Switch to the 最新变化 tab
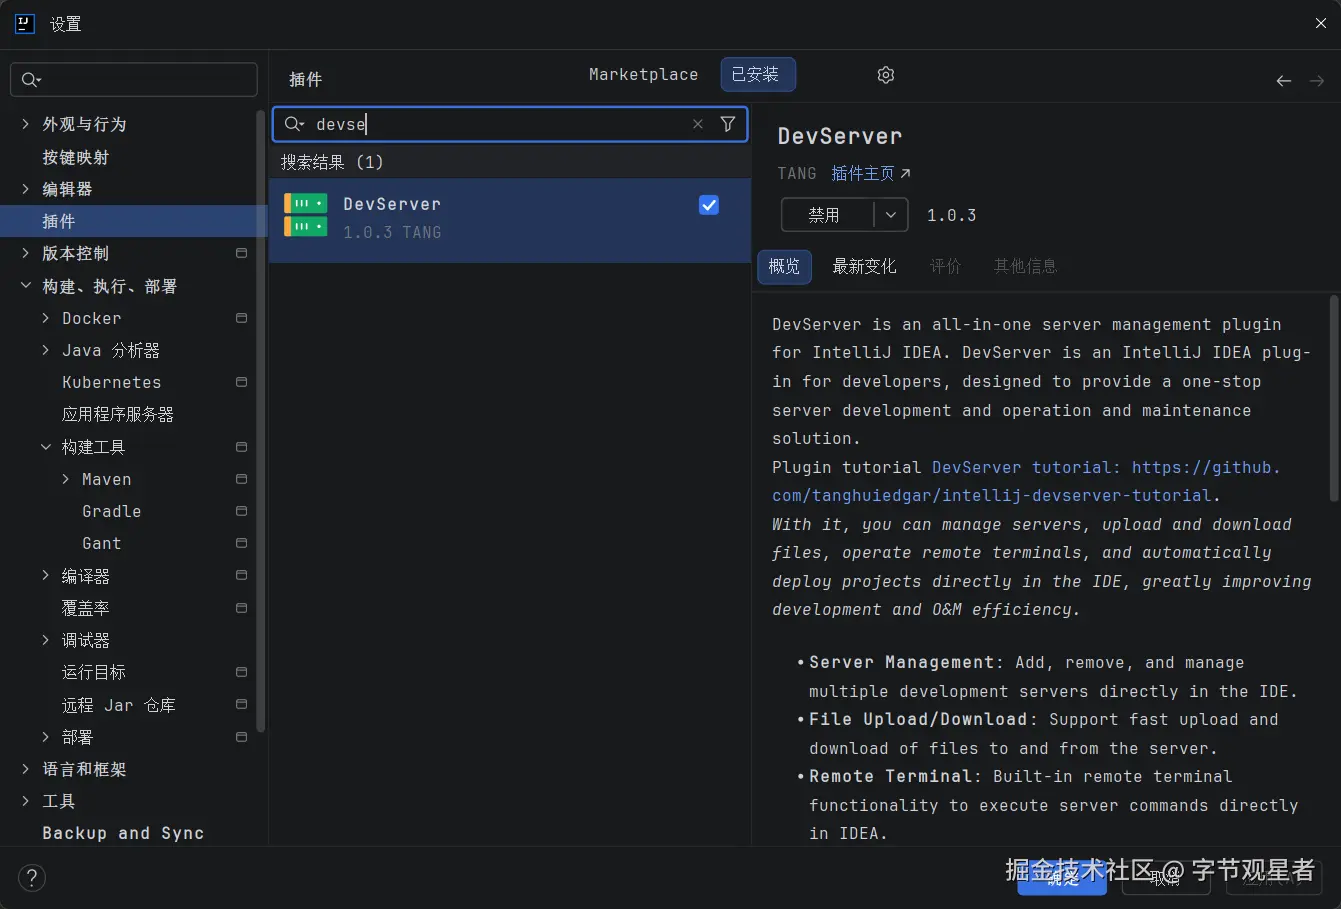This screenshot has width=1341, height=909. [864, 266]
